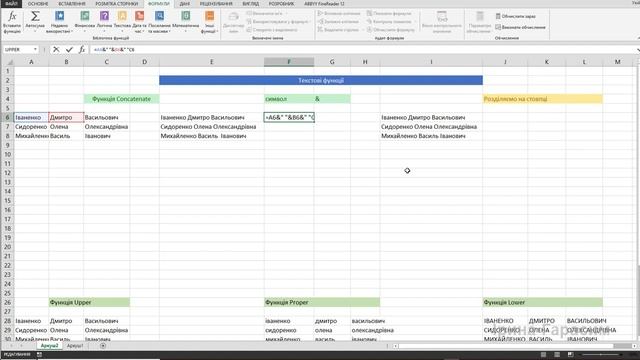Click the macro record icon in status bar
640x360 pixels.
[39, 354]
